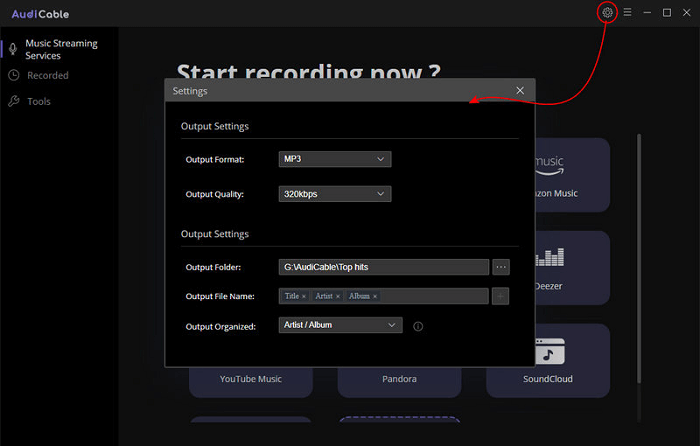This screenshot has height=446, width=700.
Task: Add a file name tag with plus button
Action: tap(501, 296)
